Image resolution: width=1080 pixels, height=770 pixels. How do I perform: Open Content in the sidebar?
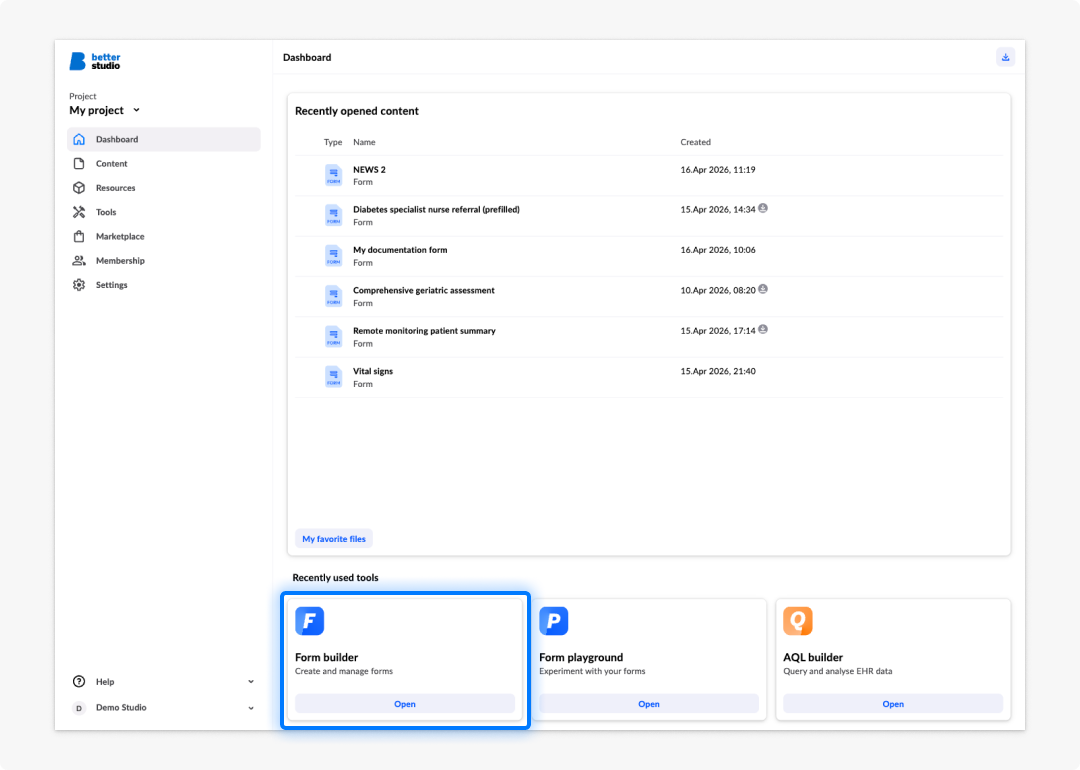164,163
